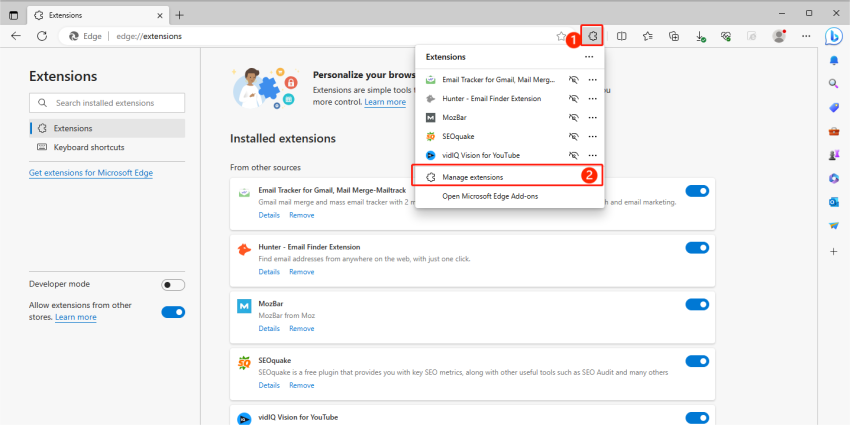Screen dimensions: 850x425
Task: Open the Downloads toolbar icon
Action: (700, 36)
